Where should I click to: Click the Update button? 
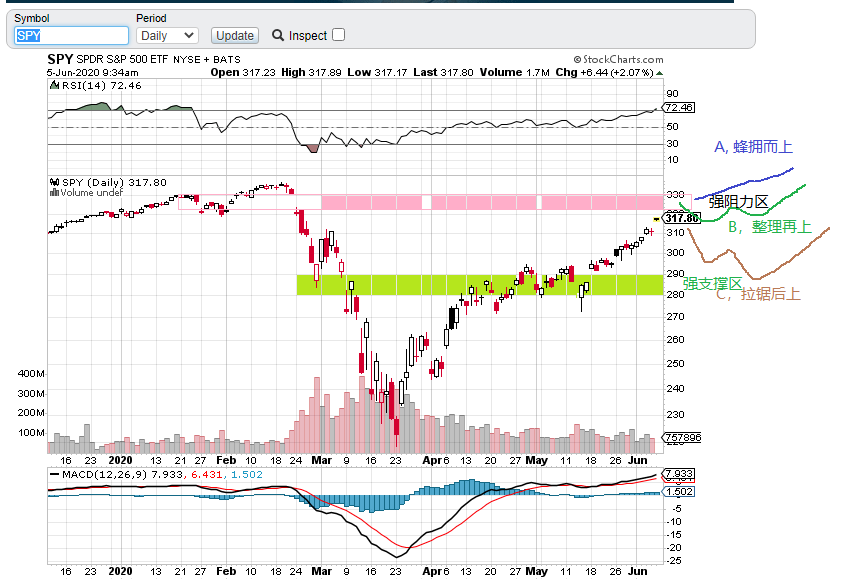pos(235,36)
